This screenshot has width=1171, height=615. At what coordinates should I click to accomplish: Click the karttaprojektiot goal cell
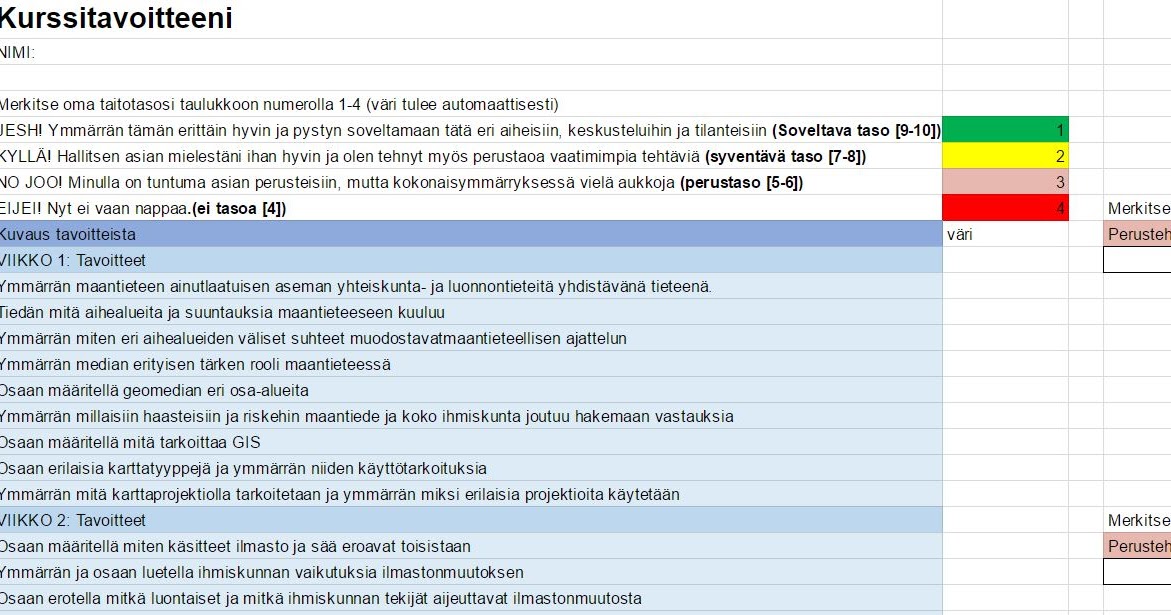(300, 493)
